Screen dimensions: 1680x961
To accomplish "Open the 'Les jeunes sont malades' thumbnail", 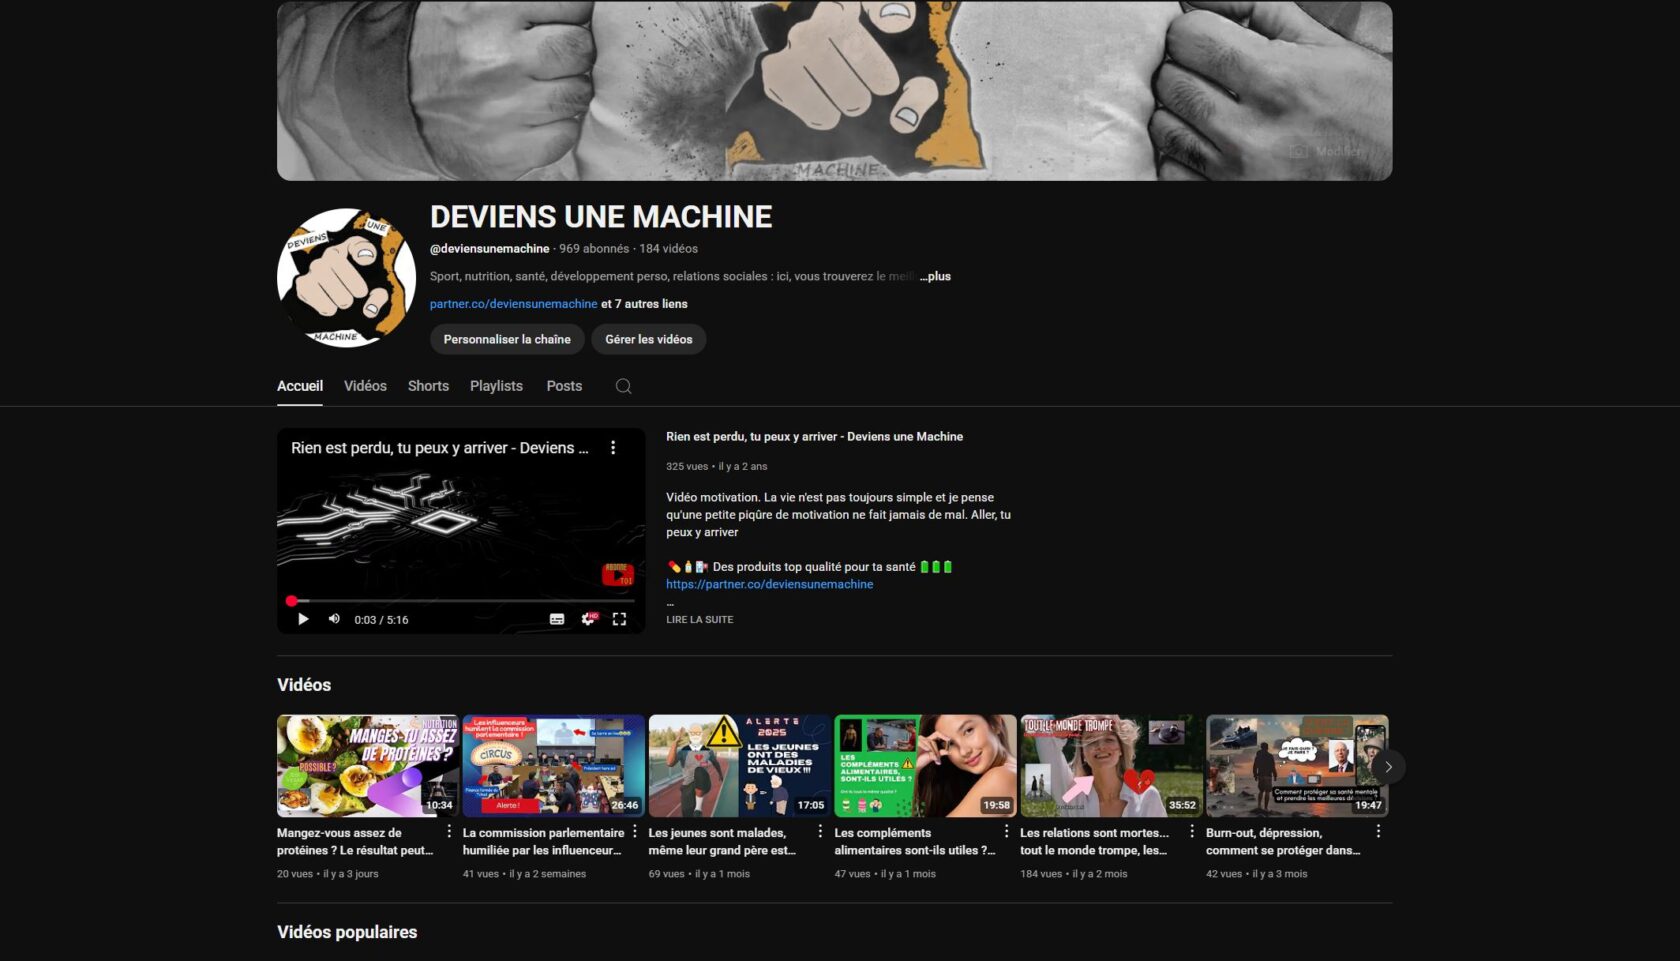I will [740, 766].
